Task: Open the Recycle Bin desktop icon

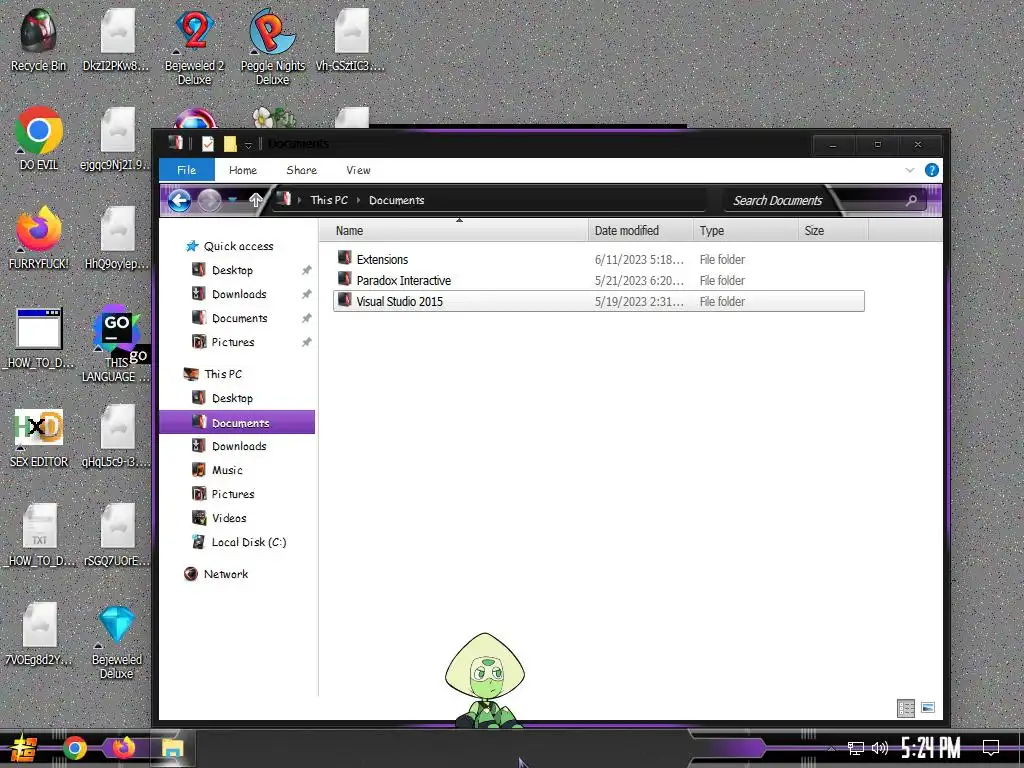Action: 38,39
